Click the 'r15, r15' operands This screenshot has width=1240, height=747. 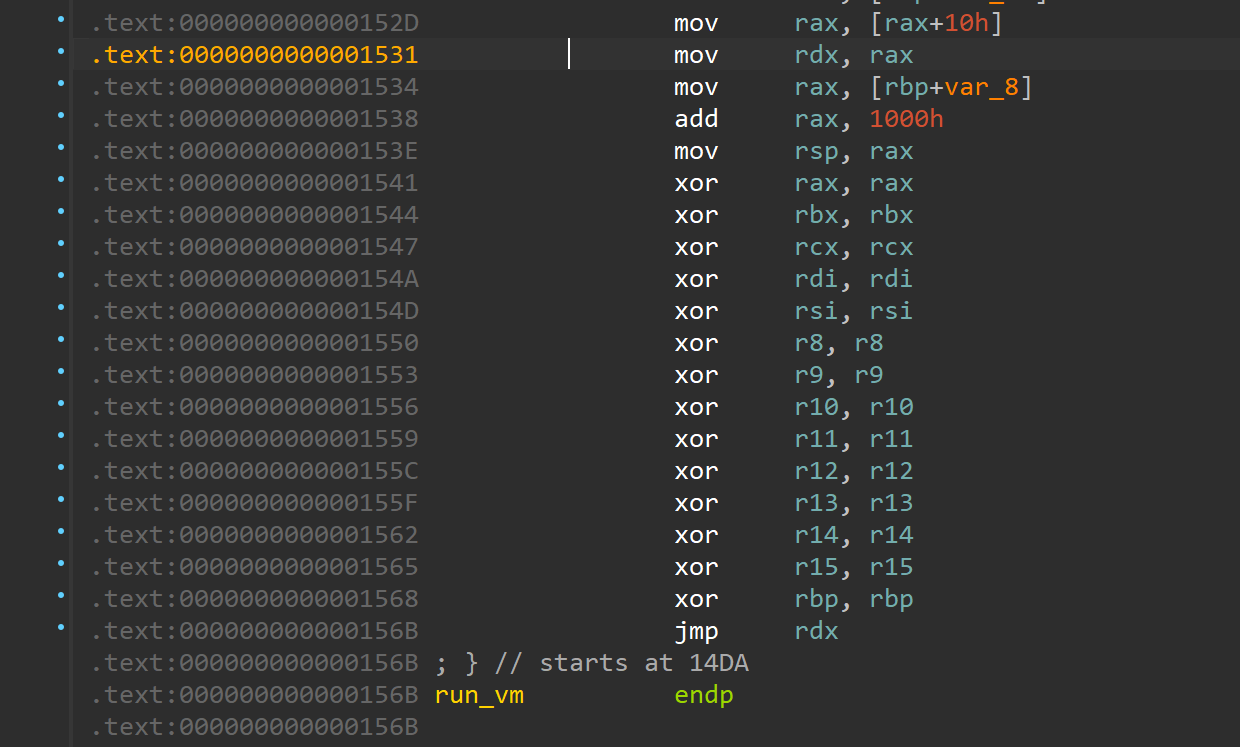[854, 567]
